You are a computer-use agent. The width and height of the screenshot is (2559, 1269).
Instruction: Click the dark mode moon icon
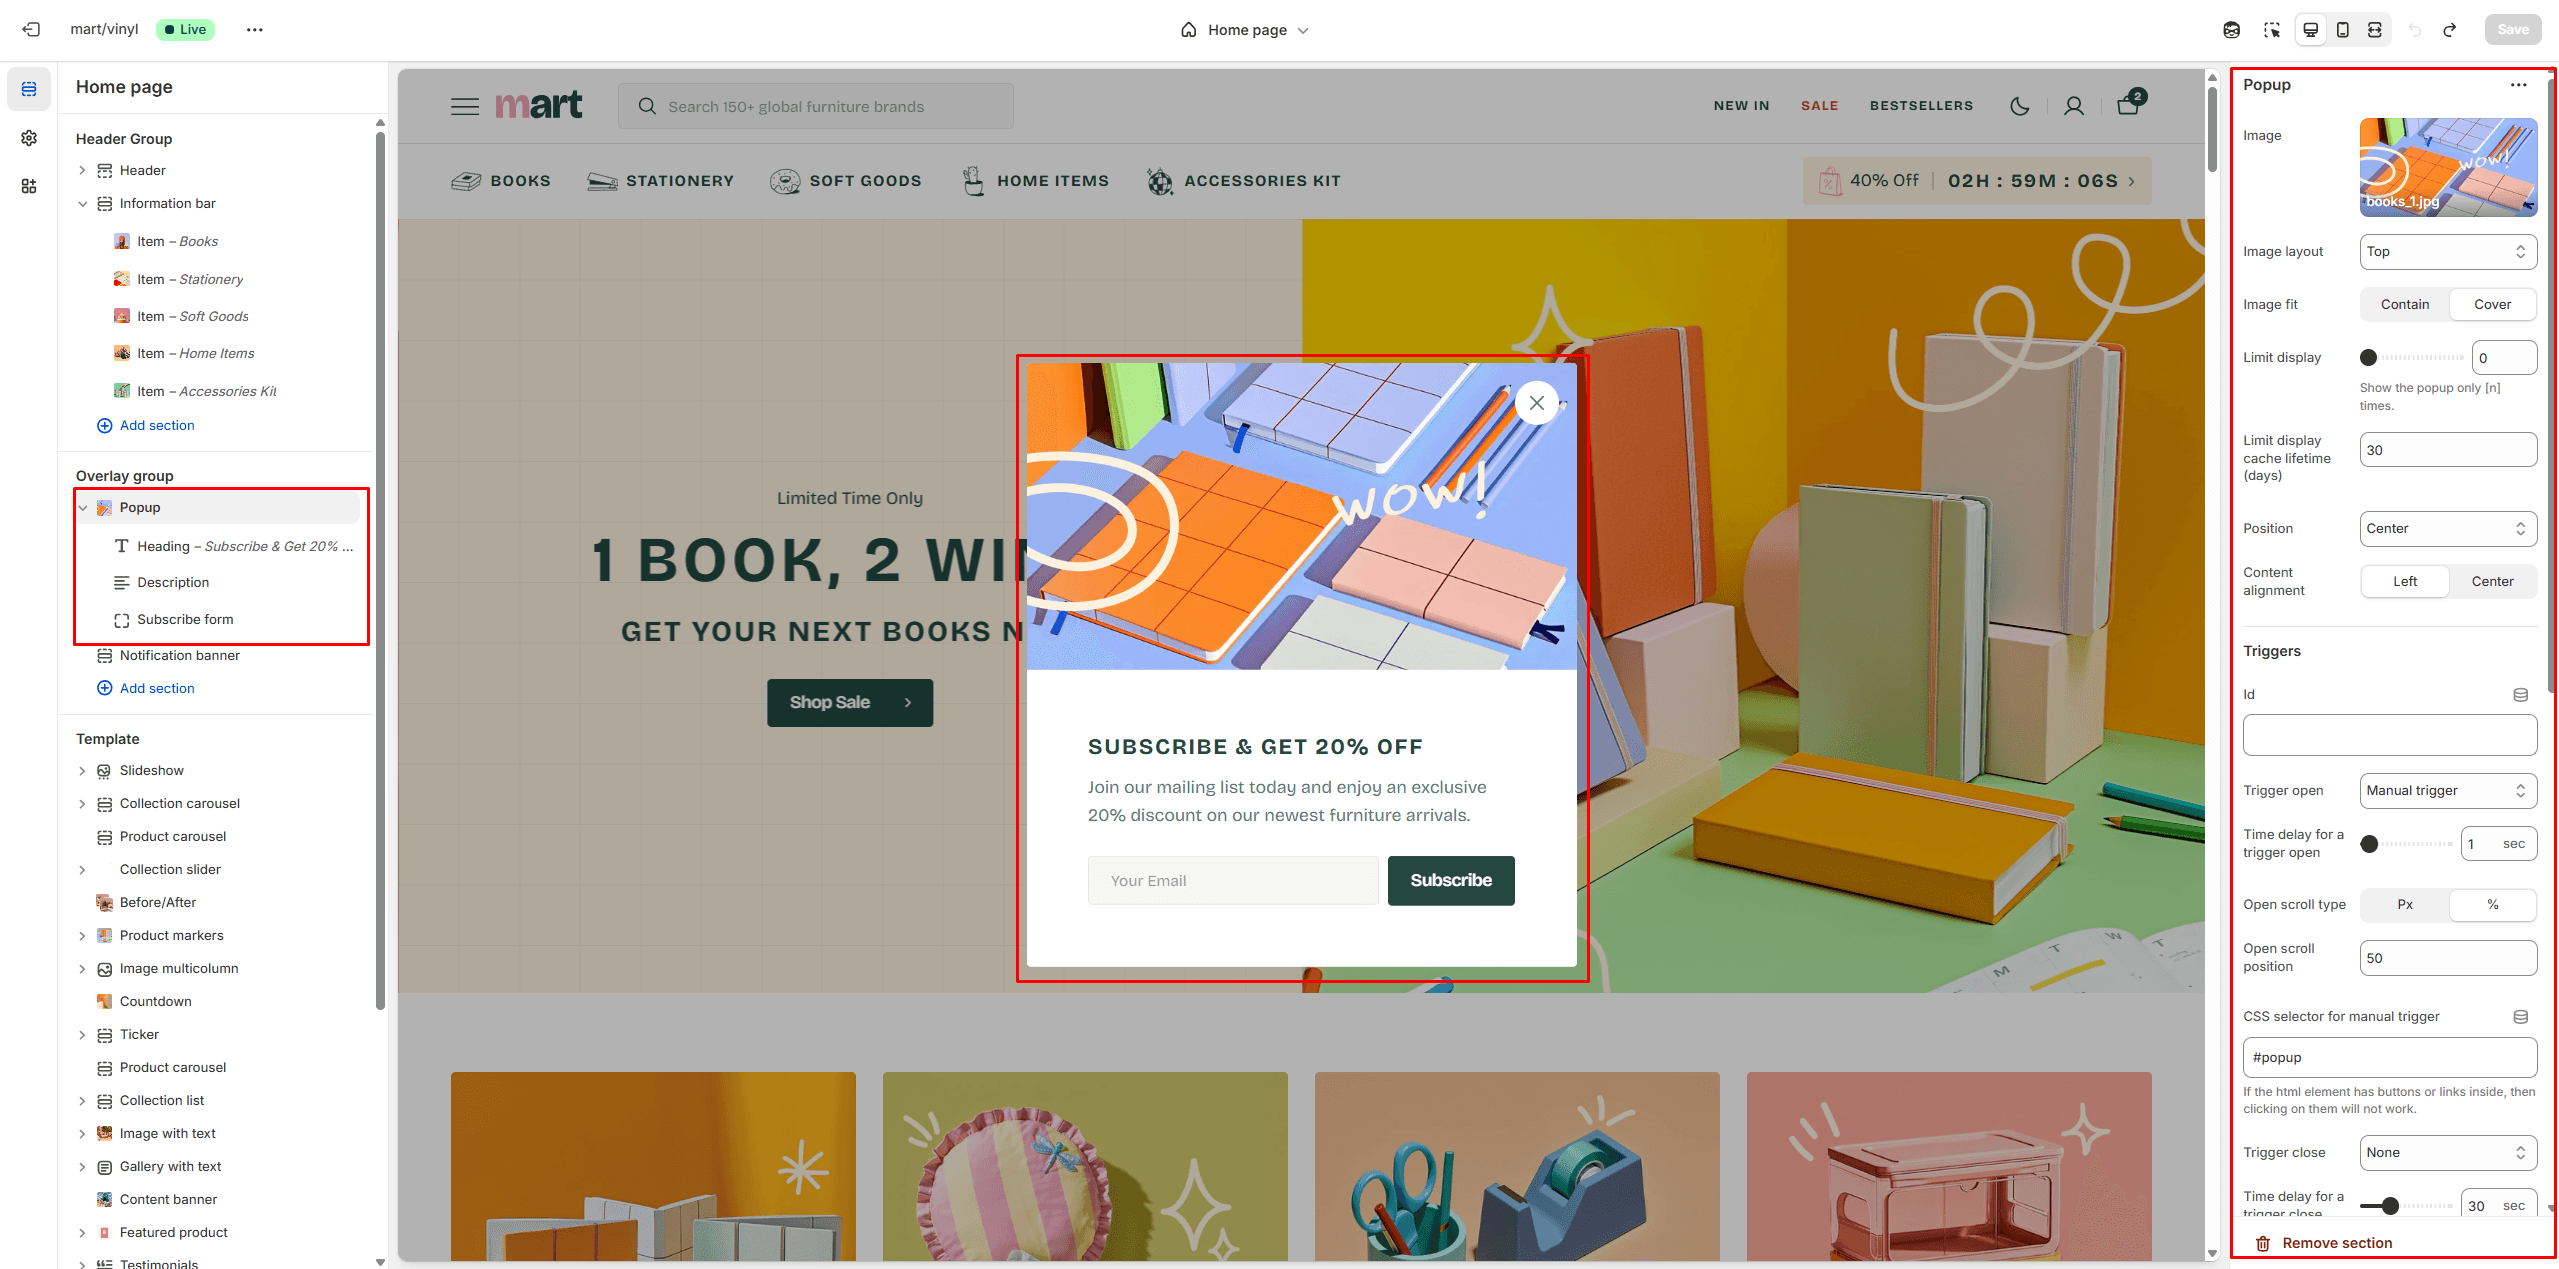click(2019, 106)
